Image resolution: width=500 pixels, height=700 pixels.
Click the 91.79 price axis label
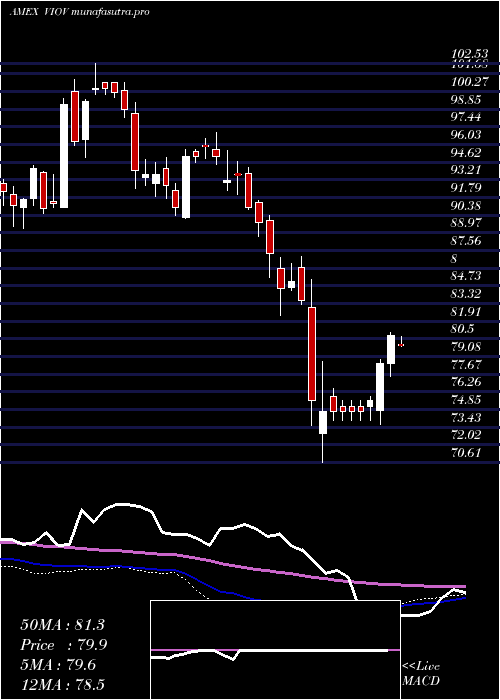pyautogui.click(x=467, y=188)
